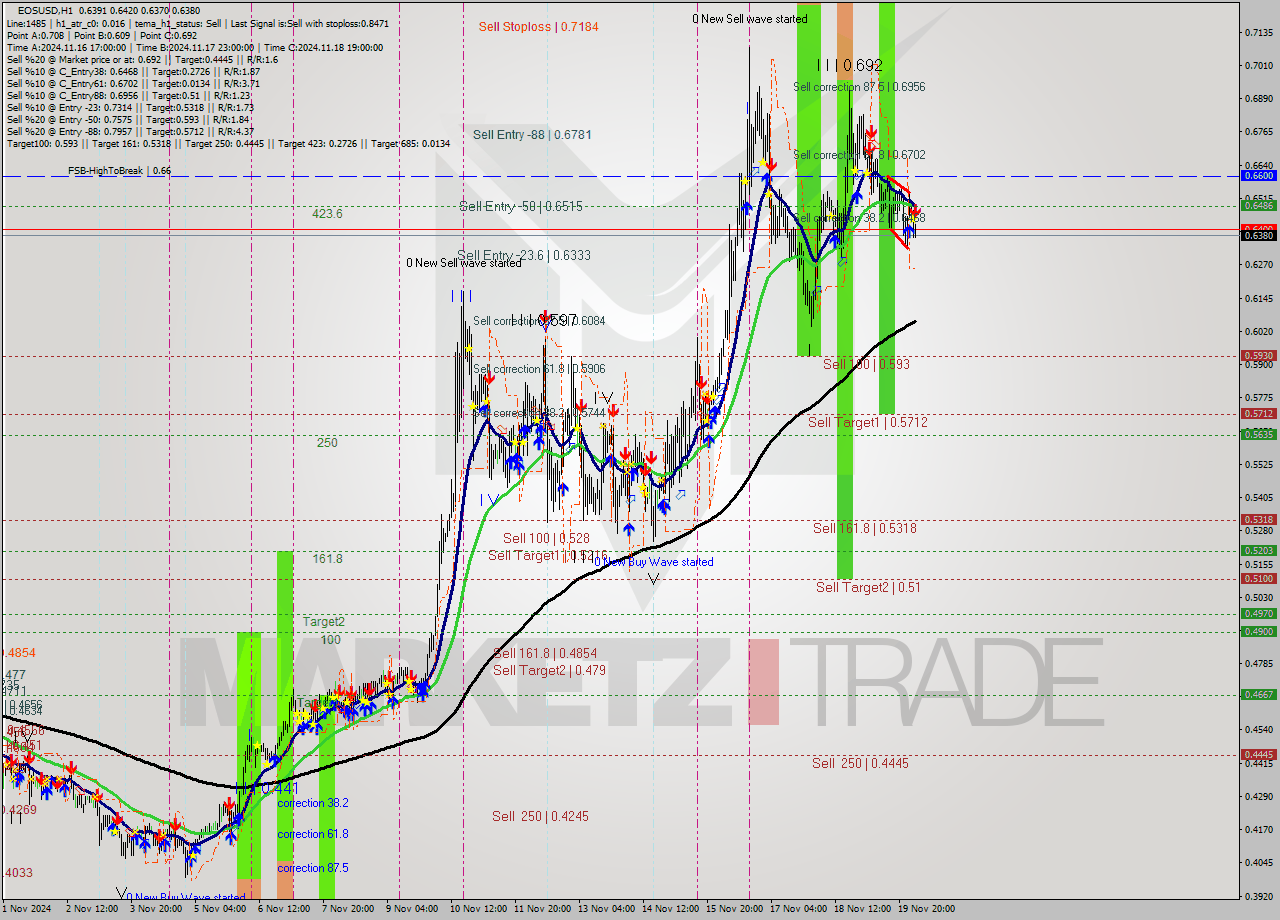Select the green 0.4970 price tag
The height and width of the screenshot is (920, 1280).
click(x=1257, y=613)
